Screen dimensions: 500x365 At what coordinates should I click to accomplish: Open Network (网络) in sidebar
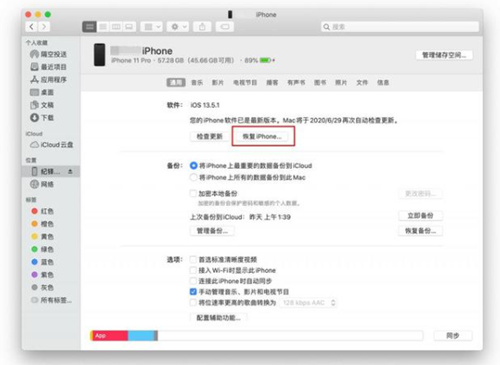click(42, 184)
